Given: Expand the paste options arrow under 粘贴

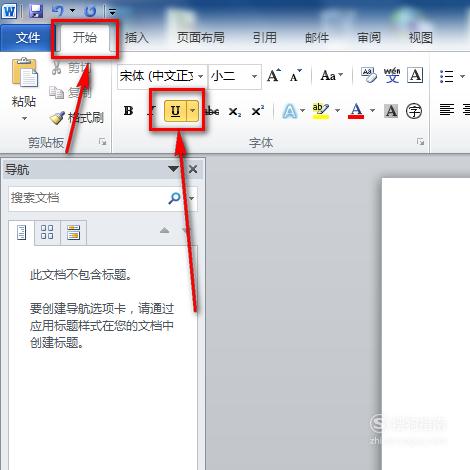Looking at the screenshot, I should click(x=24, y=118).
